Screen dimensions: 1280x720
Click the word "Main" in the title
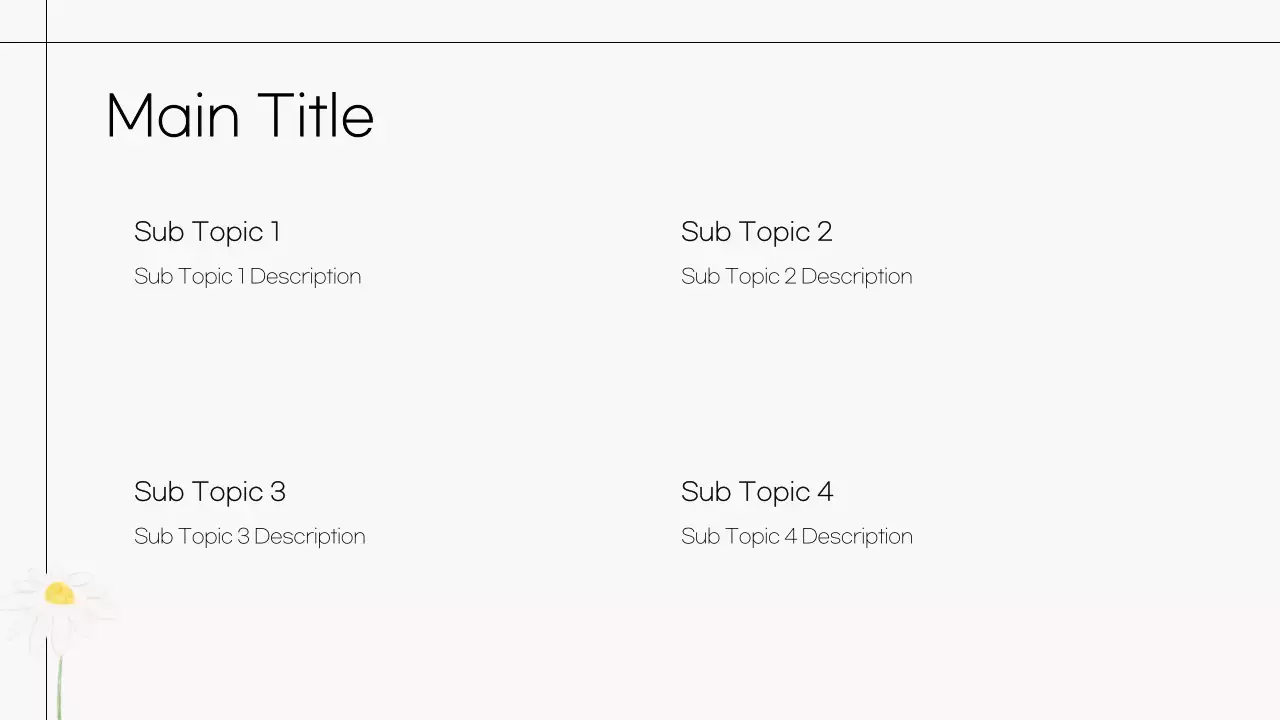click(172, 116)
